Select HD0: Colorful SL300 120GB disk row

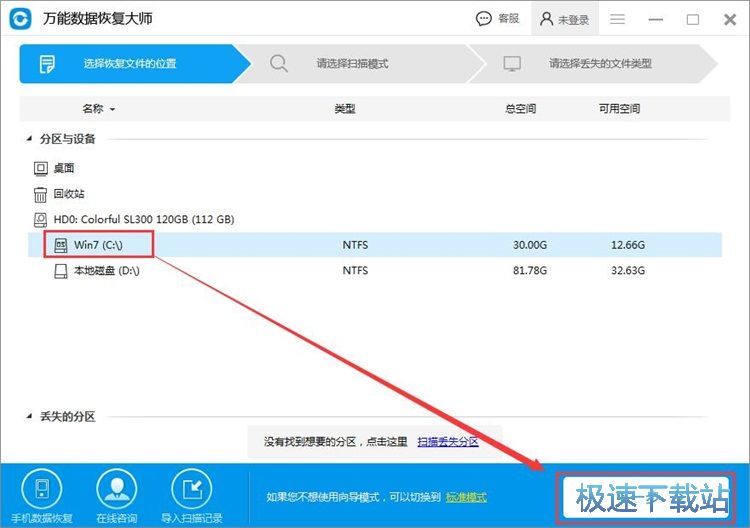[x=144, y=220]
